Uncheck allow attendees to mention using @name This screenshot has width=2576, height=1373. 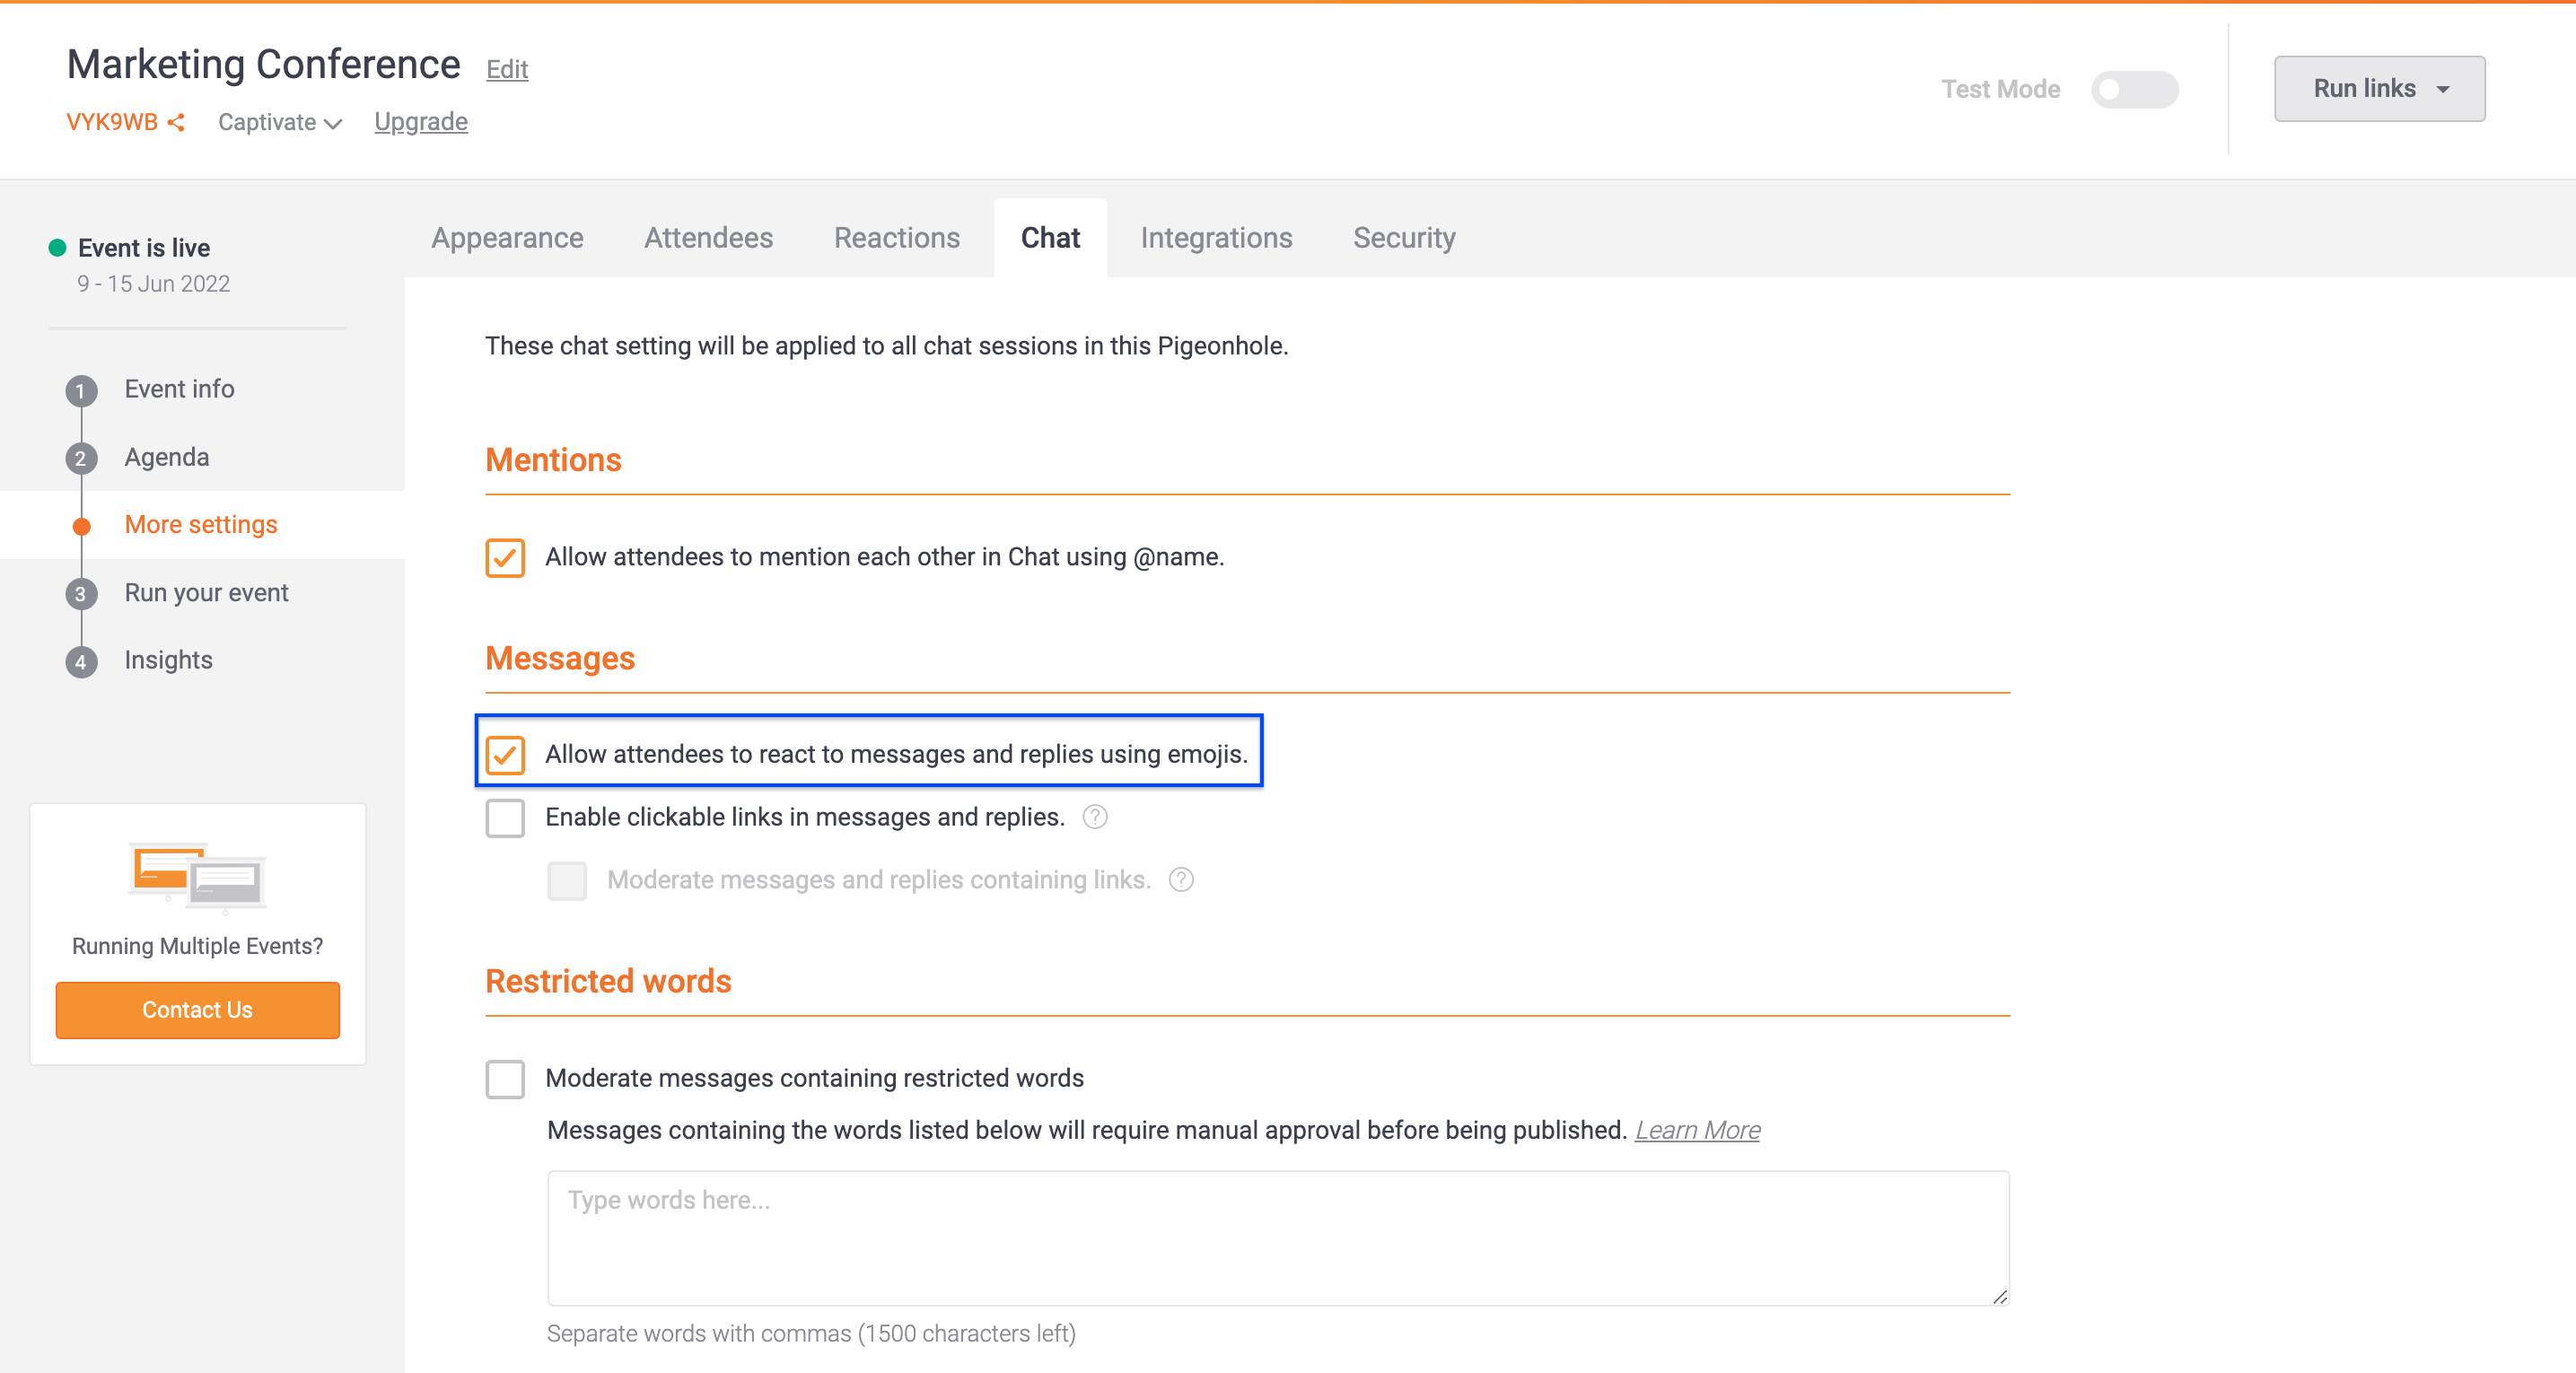[x=505, y=557]
